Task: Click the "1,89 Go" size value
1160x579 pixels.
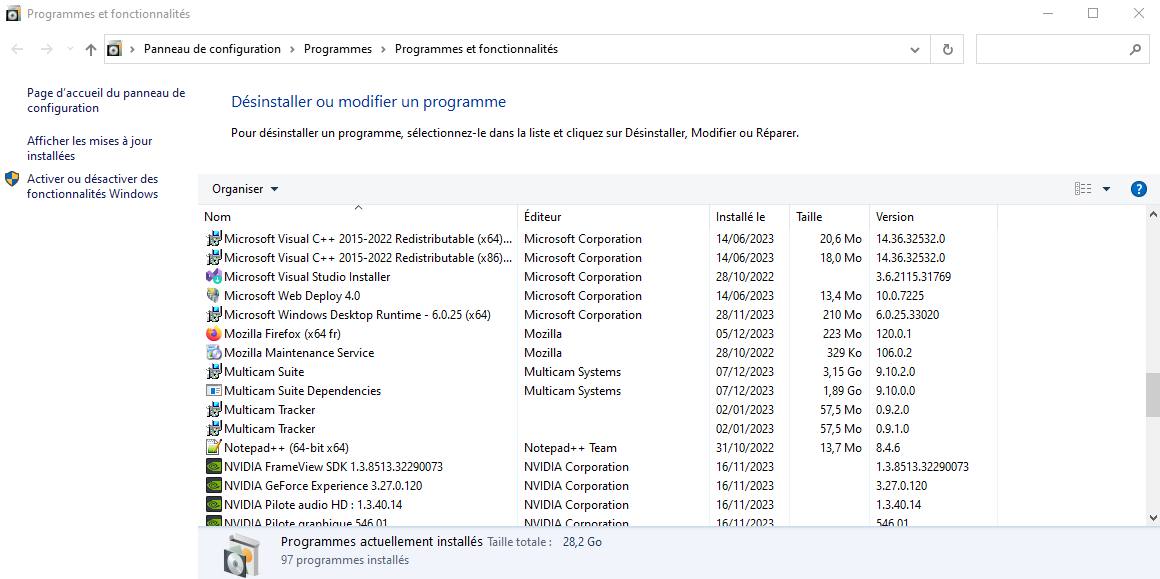Action: point(842,390)
